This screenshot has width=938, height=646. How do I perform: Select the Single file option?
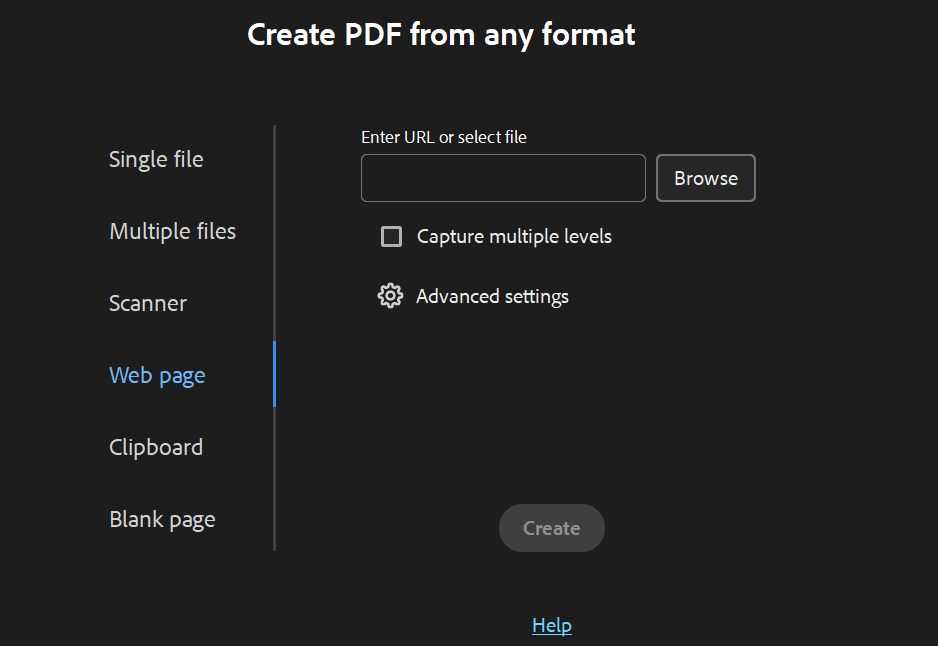point(156,159)
